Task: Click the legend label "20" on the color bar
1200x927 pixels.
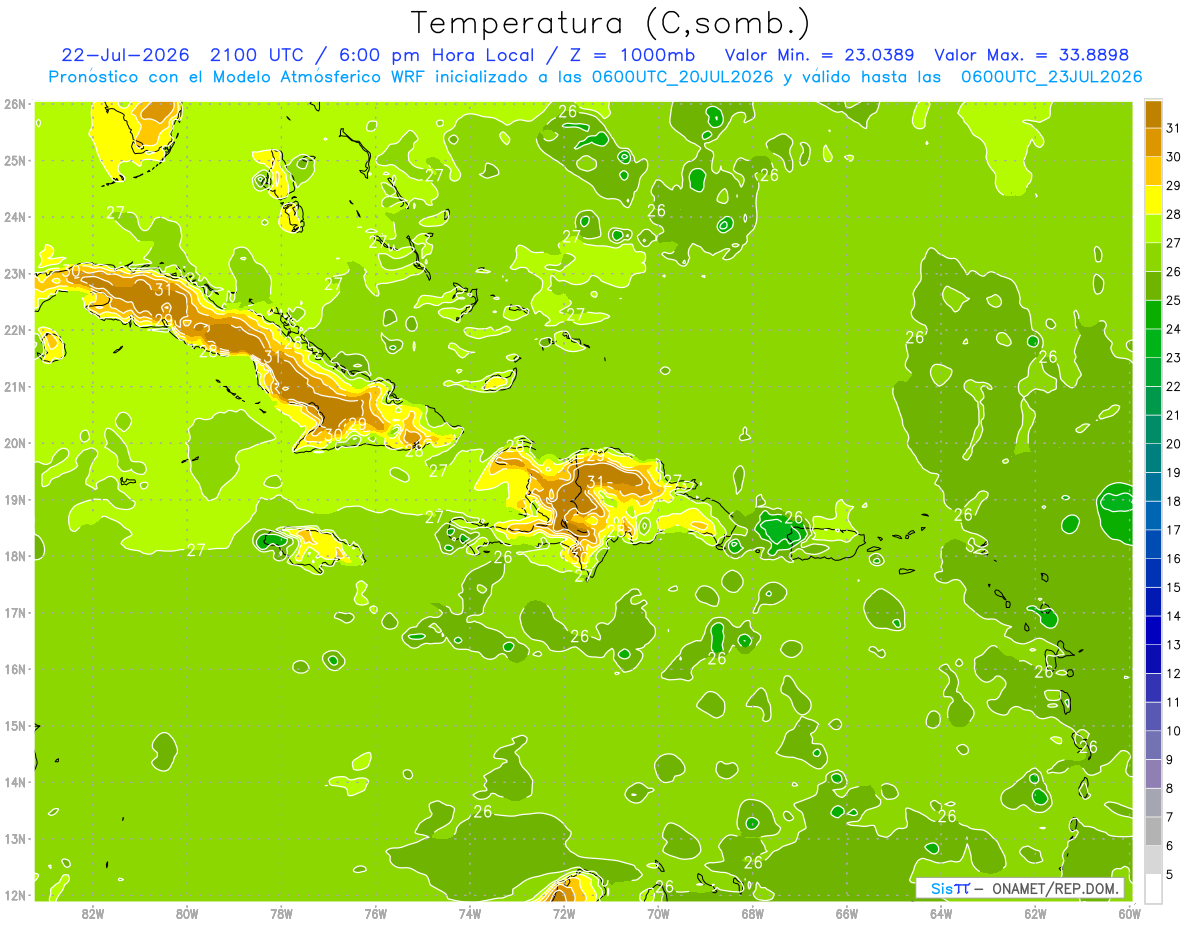Action: (x=1174, y=443)
